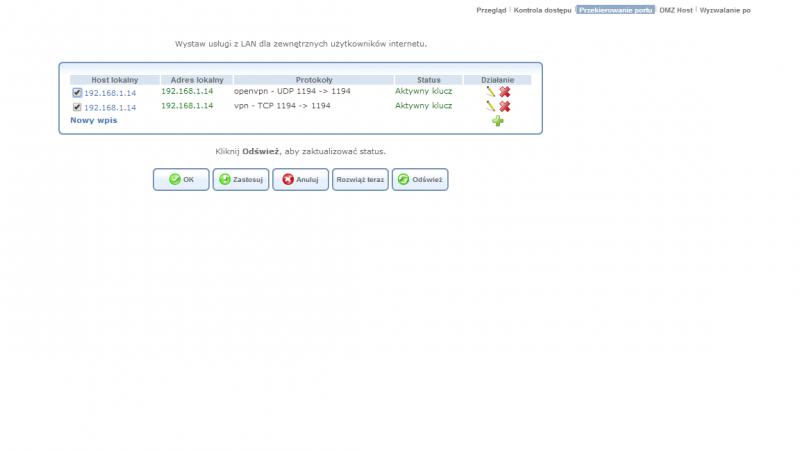Uncheck the vpn TCP rule checkbox
This screenshot has height=450, width=800.
pyautogui.click(x=77, y=107)
